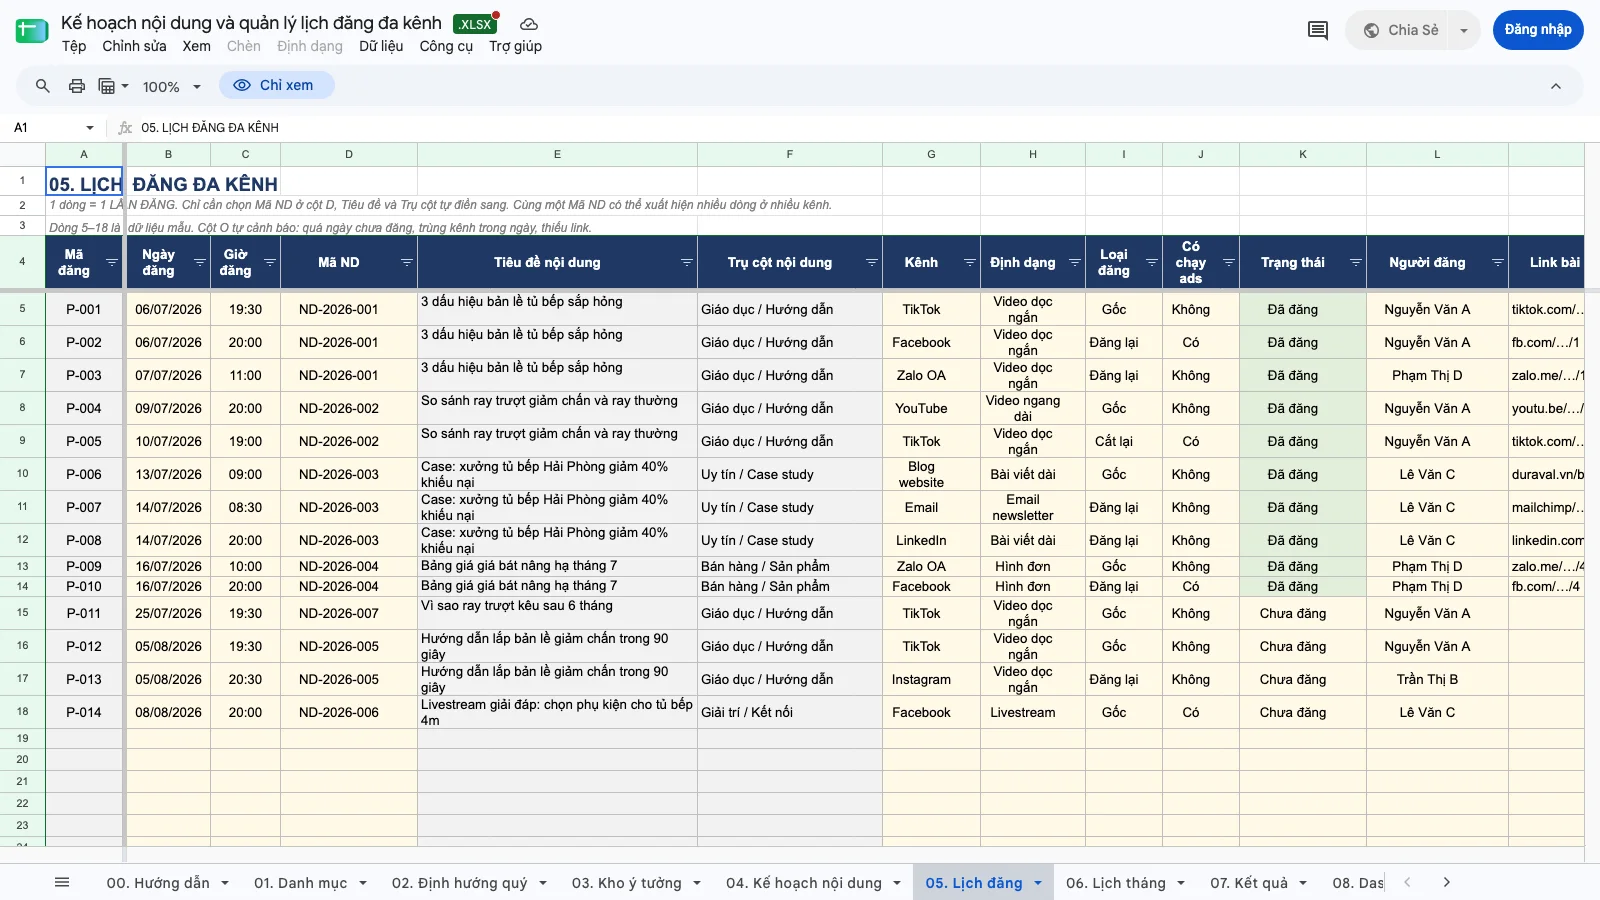1600x900 pixels.
Task: Select the cell P-007
Action: (84, 507)
